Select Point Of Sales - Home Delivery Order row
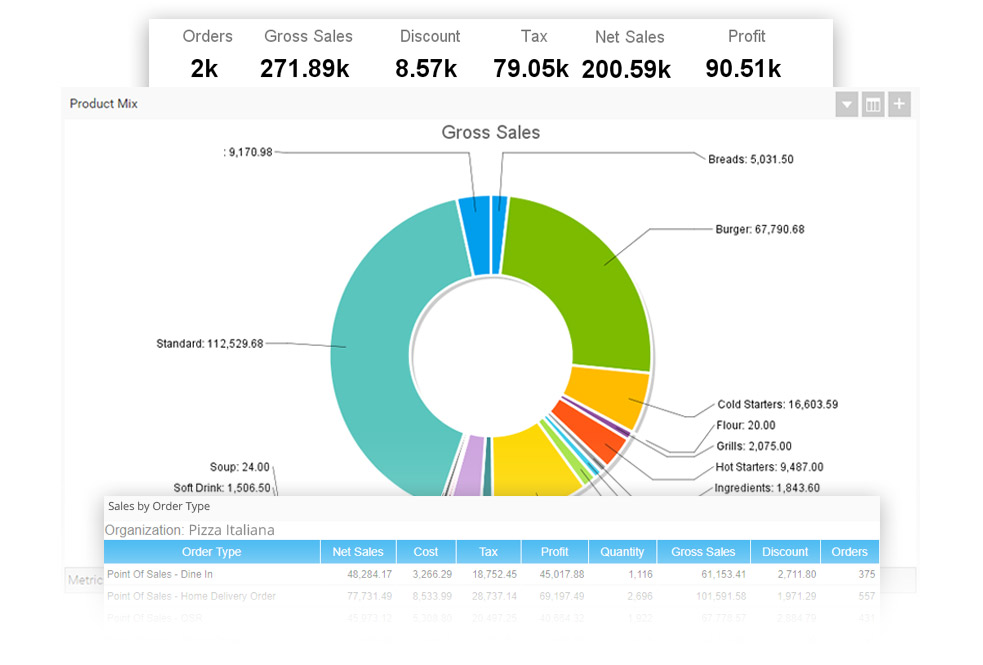The image size is (983, 665). pyautogui.click(x=492, y=596)
